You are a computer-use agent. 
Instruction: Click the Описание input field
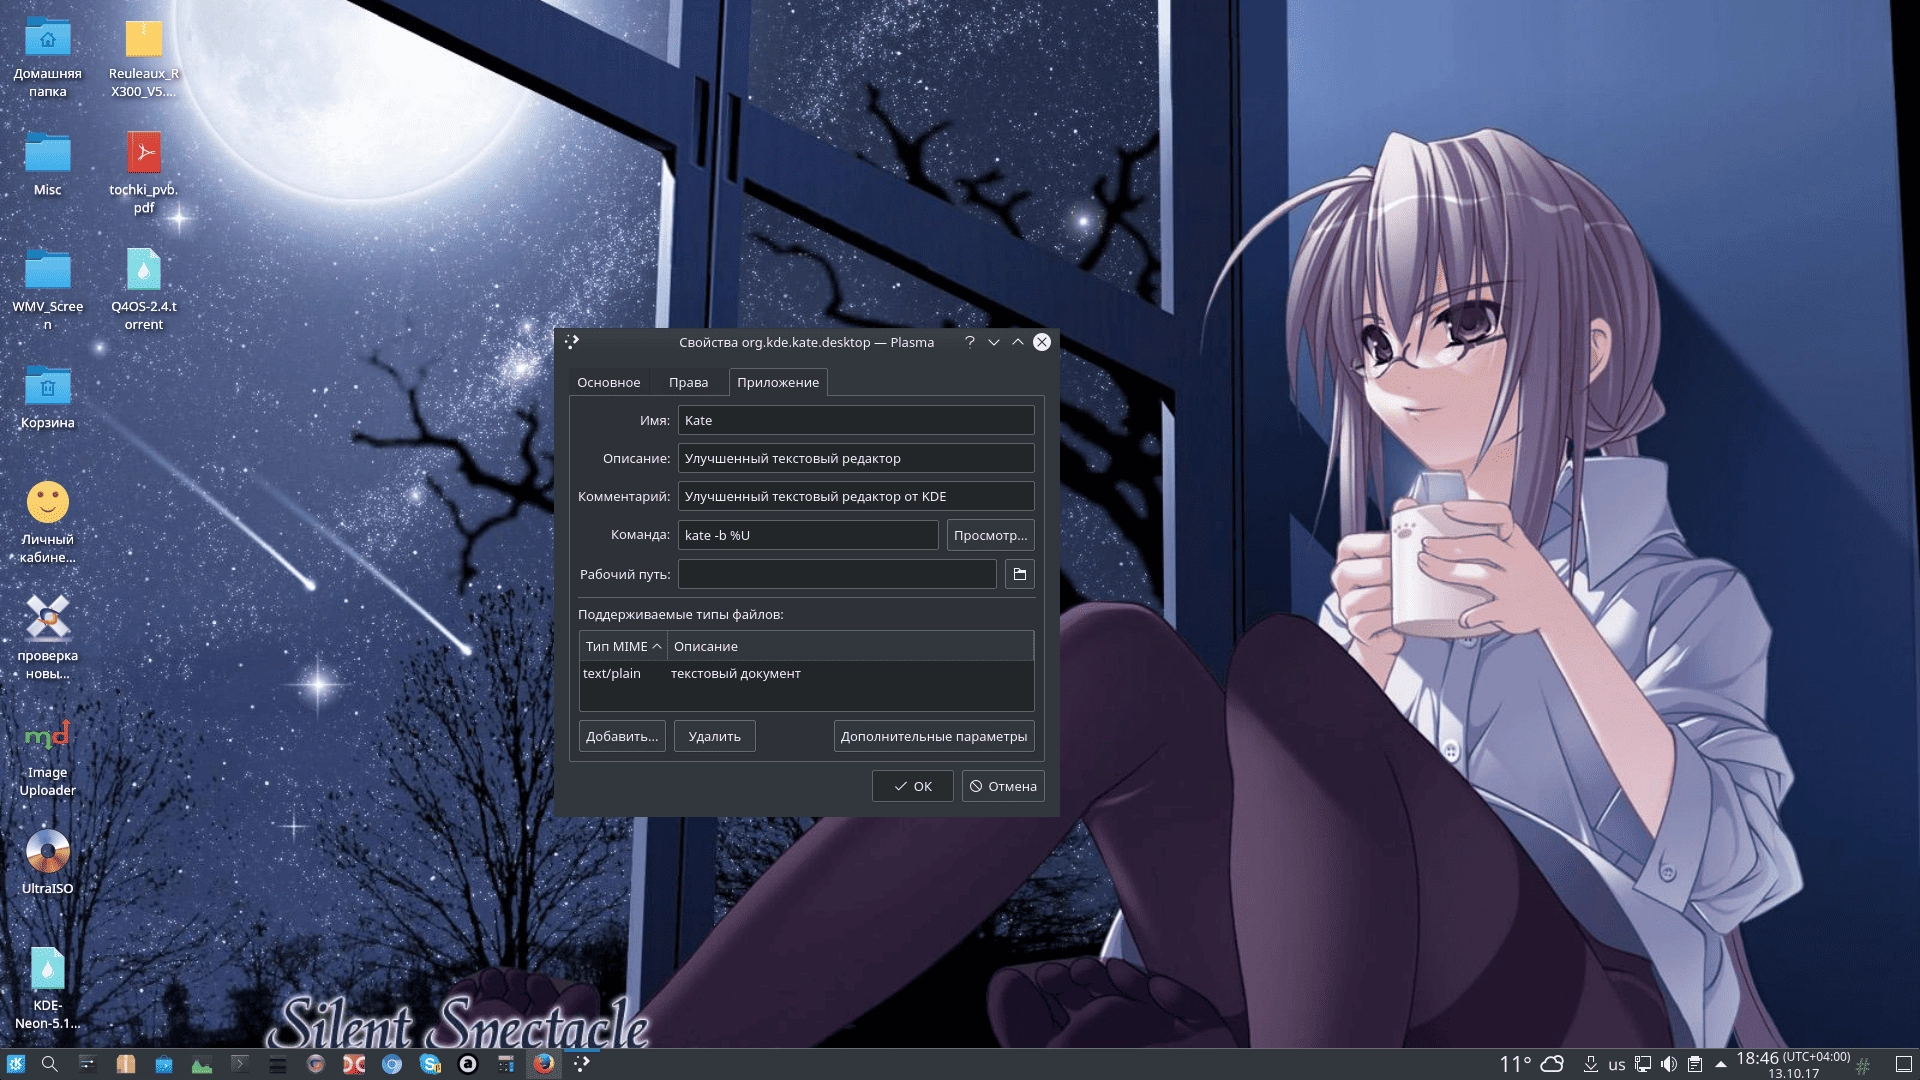click(x=856, y=458)
